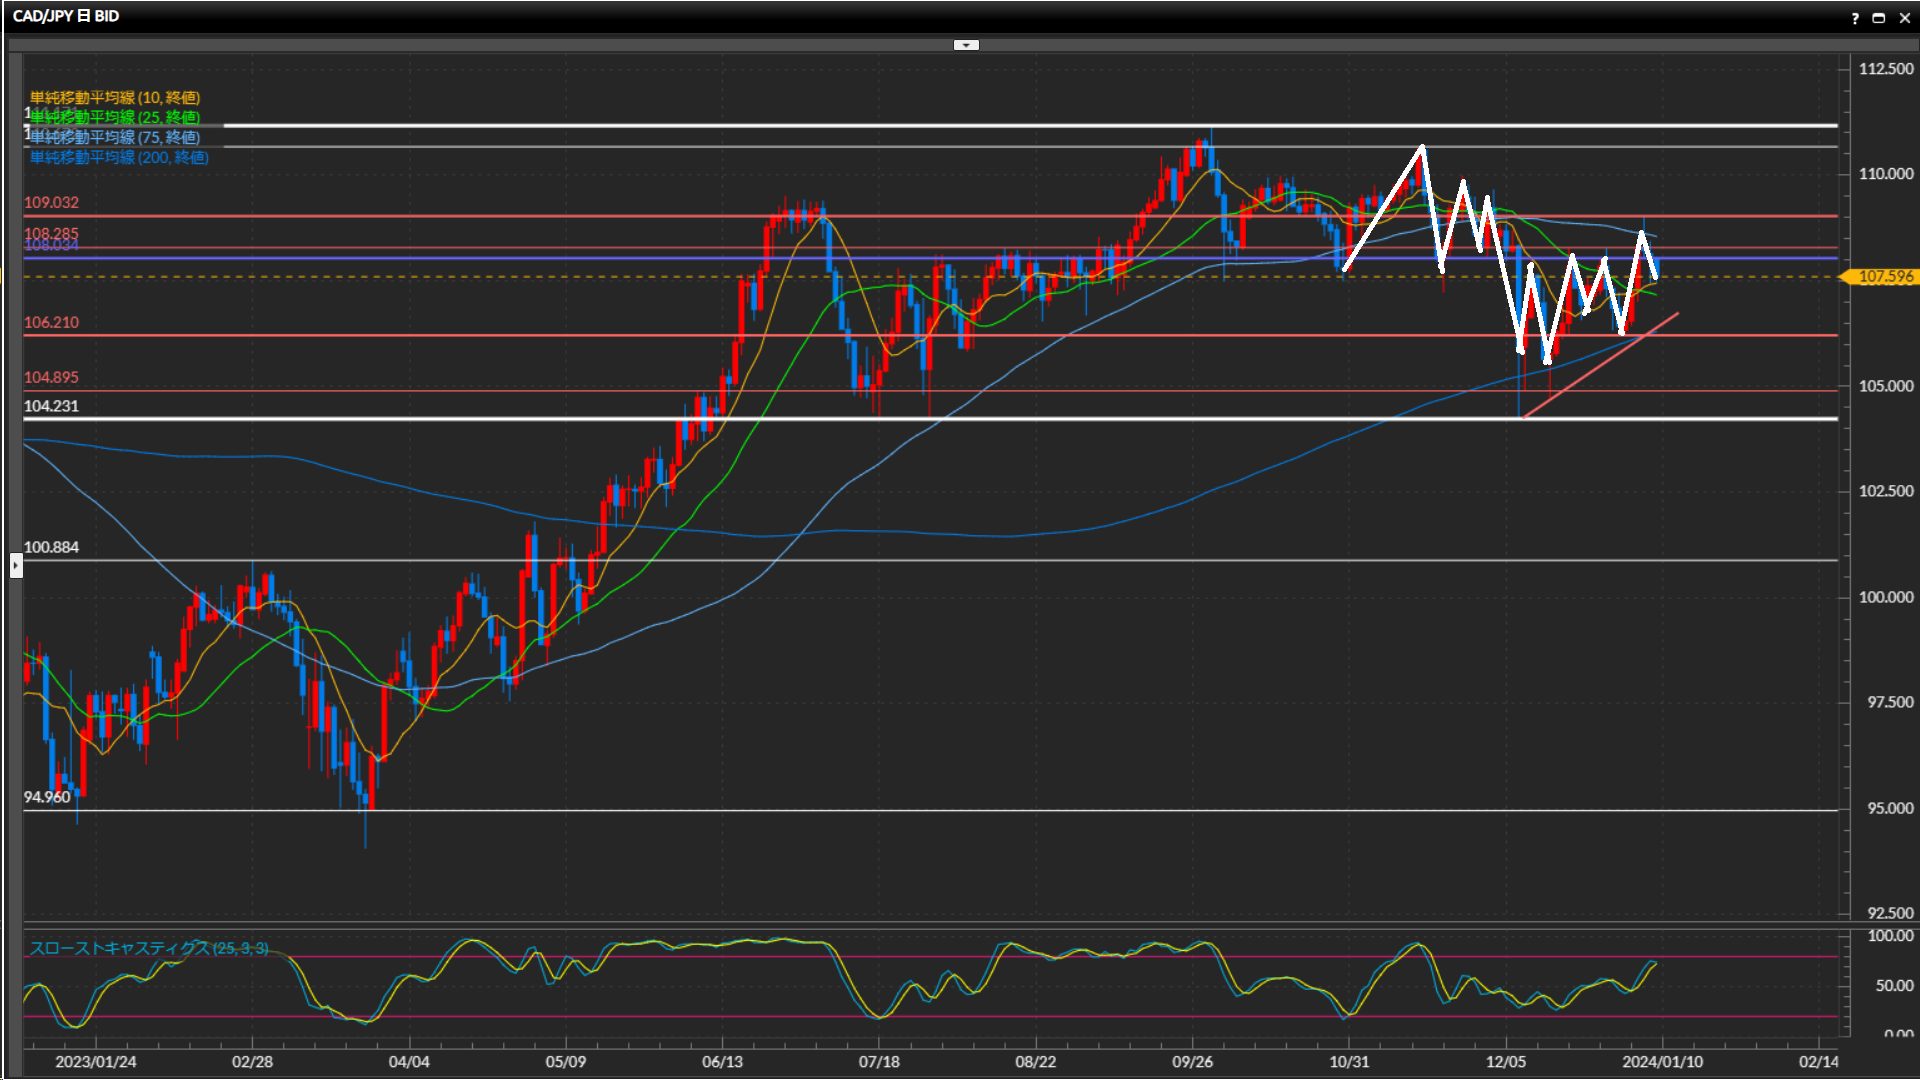Select the 10-period simple moving average label
The height and width of the screenshot is (1080, 1920).
click(114, 97)
